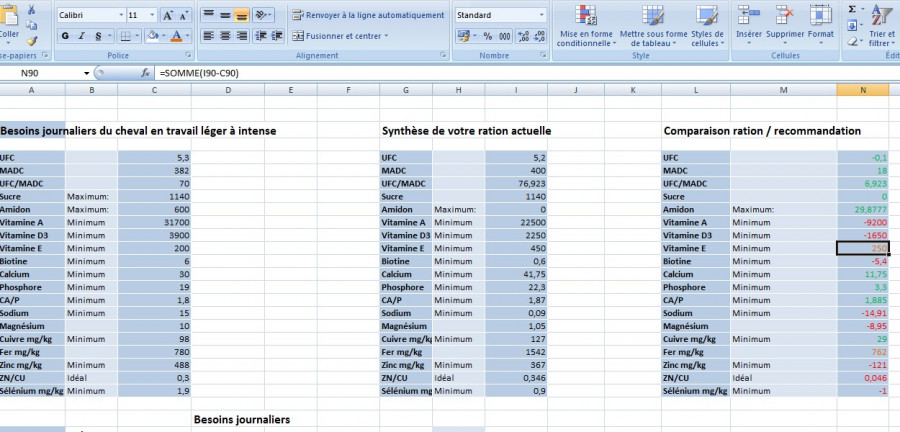Apply font color with red A
The height and width of the screenshot is (432, 900).
tap(176, 36)
